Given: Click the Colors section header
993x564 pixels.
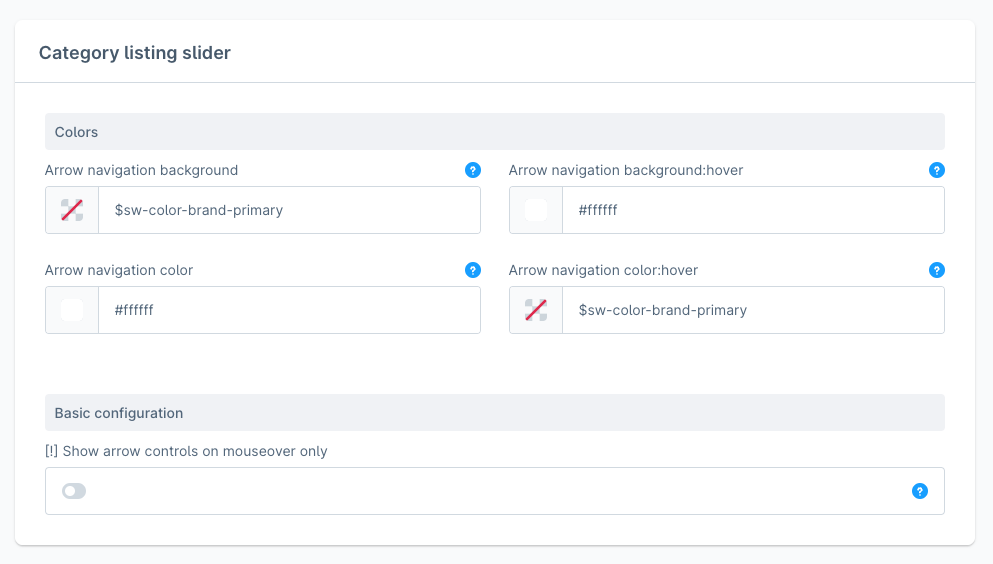Looking at the screenshot, I should (x=76, y=132).
